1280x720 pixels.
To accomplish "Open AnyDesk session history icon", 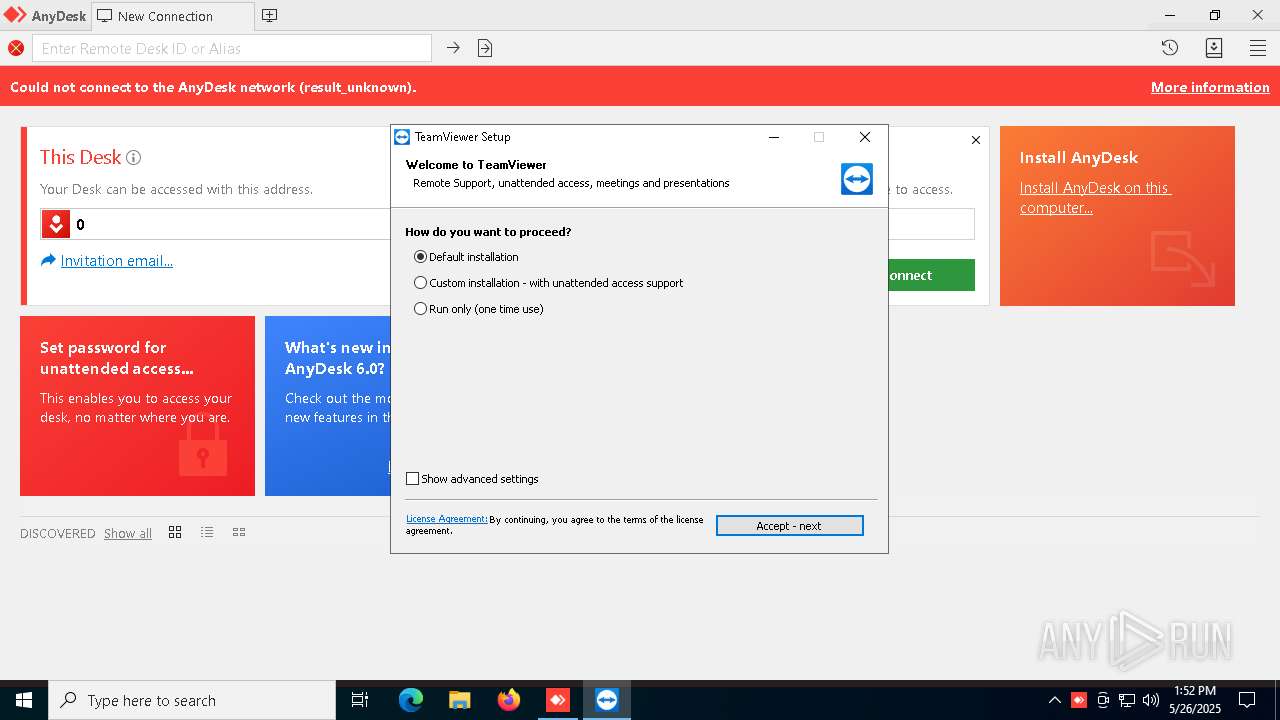I will point(1169,48).
